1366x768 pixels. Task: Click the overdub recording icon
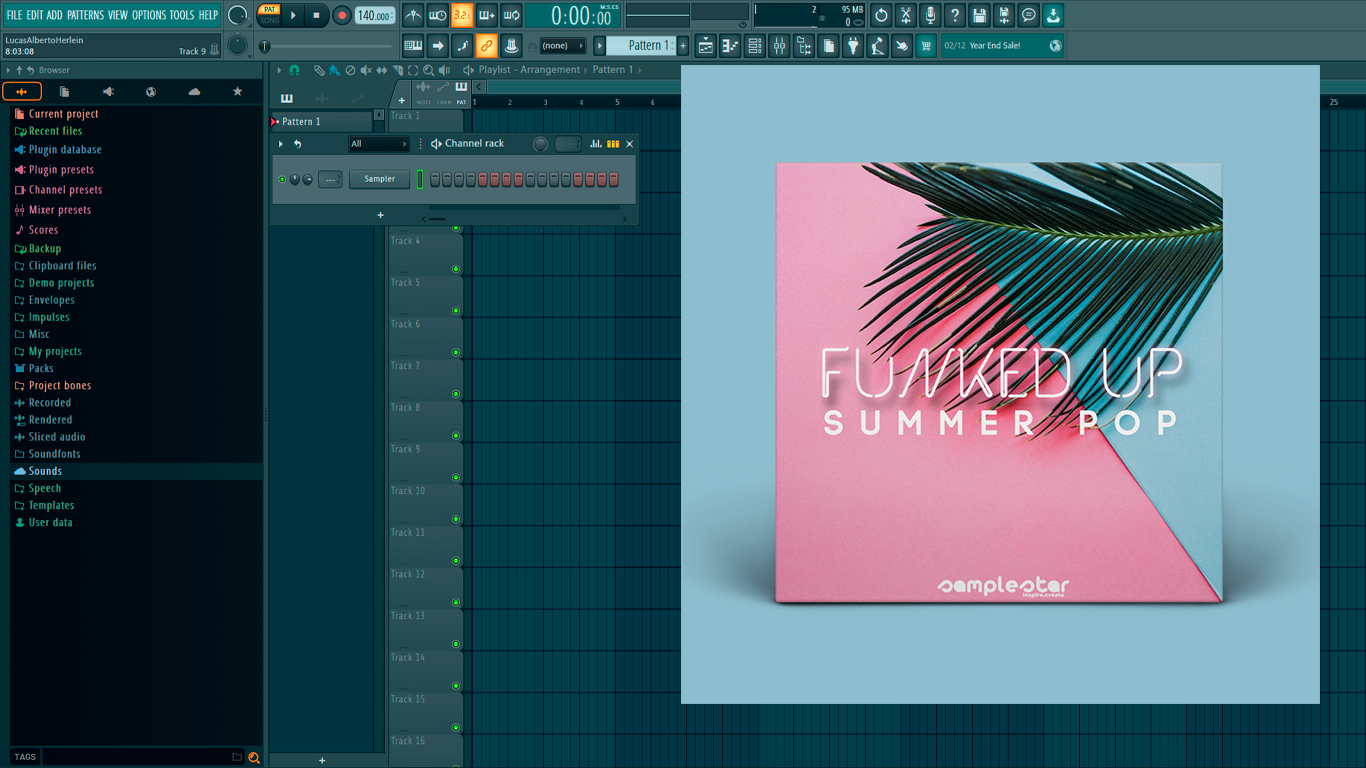pyautogui.click(x=487, y=15)
